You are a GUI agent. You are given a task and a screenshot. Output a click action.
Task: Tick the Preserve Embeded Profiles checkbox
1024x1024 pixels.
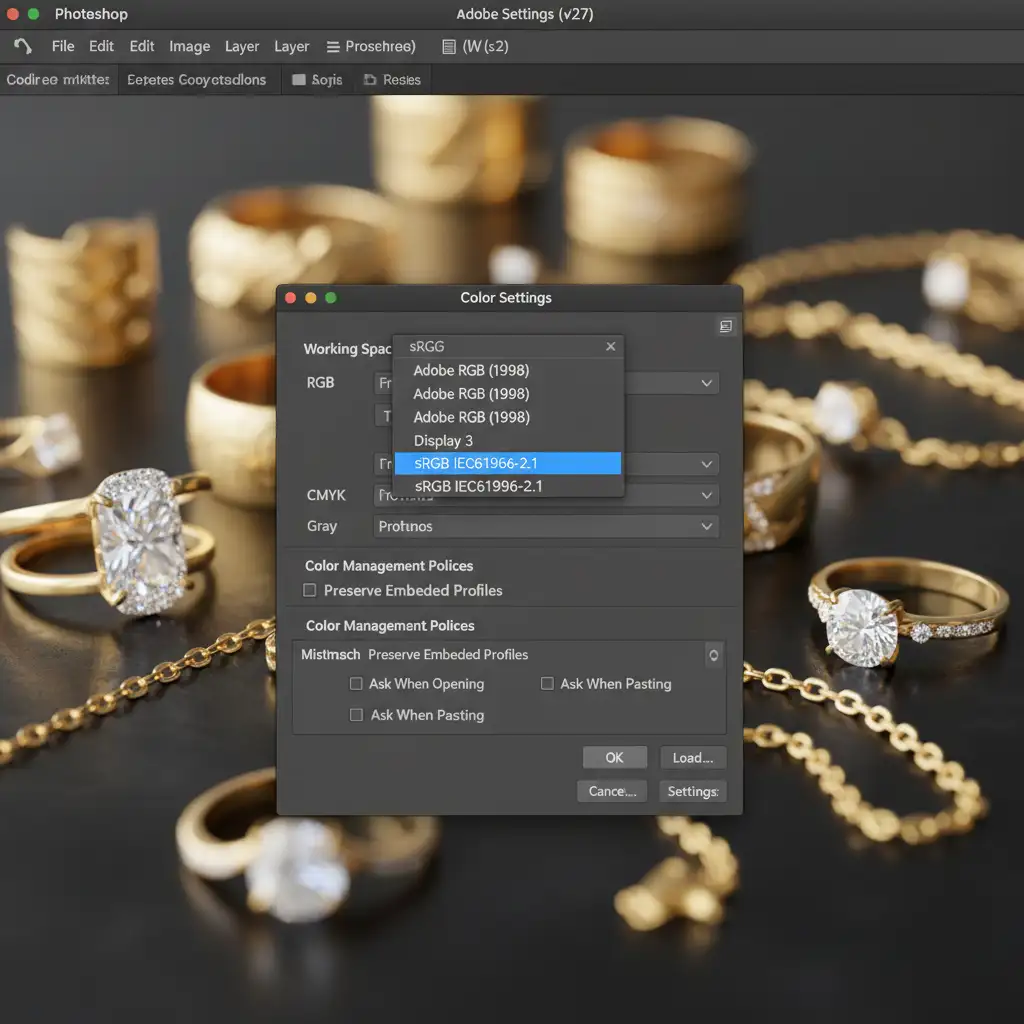(x=310, y=591)
